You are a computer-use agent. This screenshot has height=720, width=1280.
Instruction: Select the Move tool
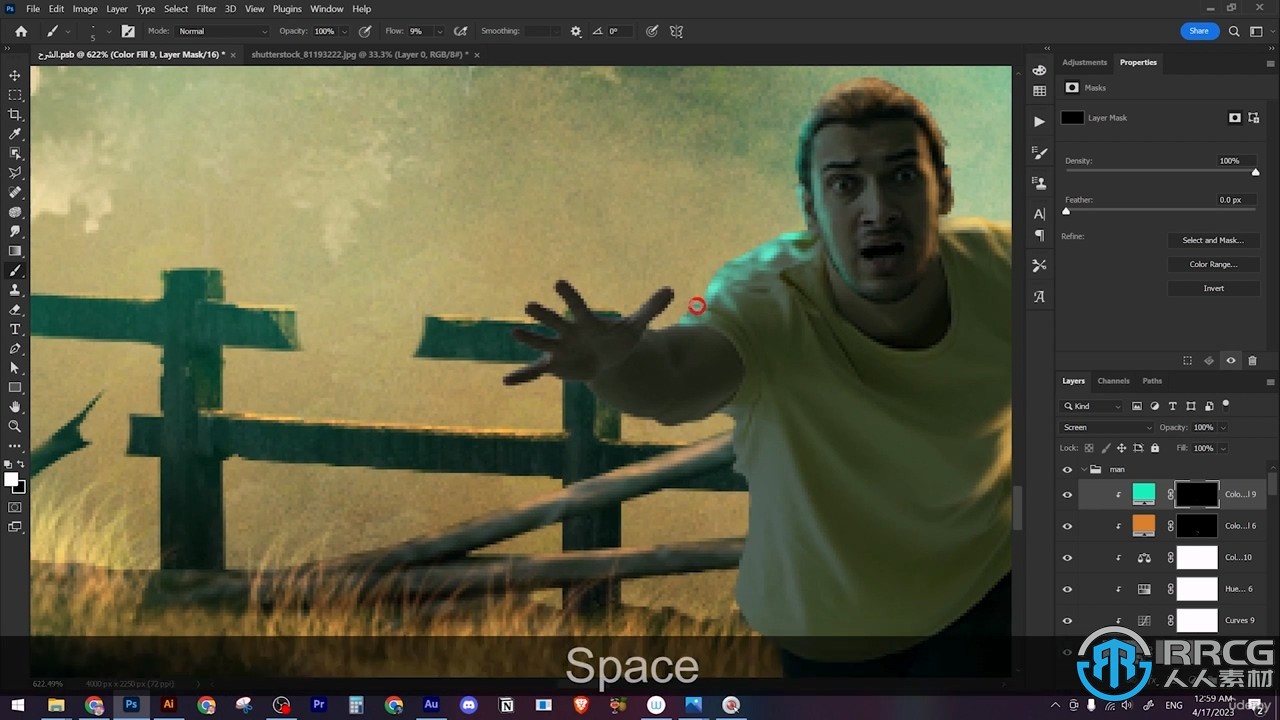[15, 76]
